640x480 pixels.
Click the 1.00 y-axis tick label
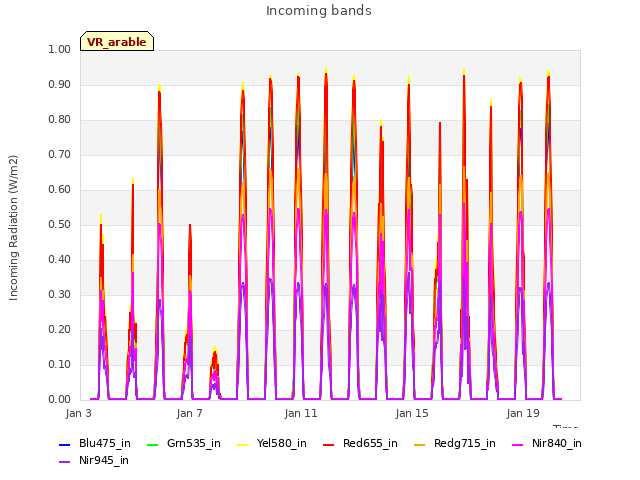60,49
